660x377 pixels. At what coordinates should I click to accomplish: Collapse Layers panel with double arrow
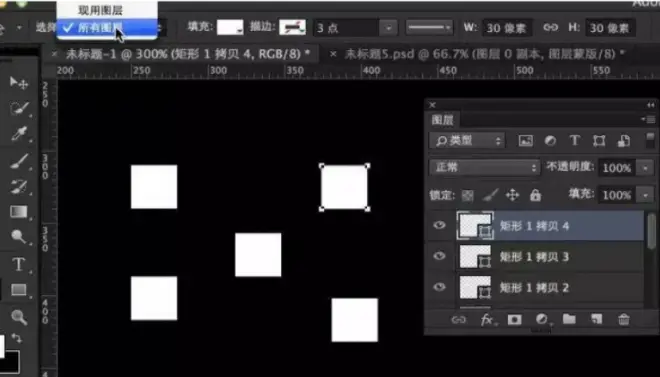coord(651,105)
